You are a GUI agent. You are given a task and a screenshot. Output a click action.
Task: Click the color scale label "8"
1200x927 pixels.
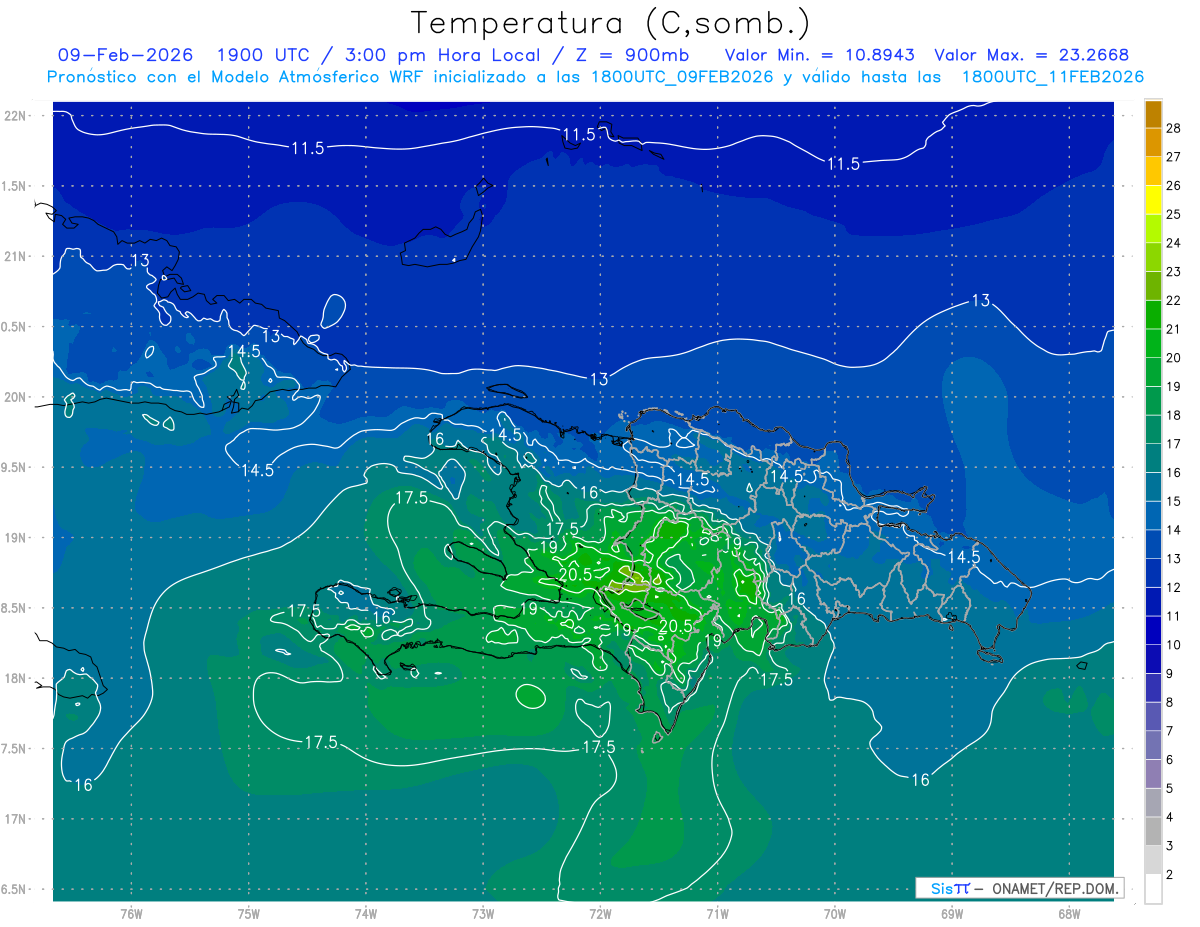click(1171, 702)
